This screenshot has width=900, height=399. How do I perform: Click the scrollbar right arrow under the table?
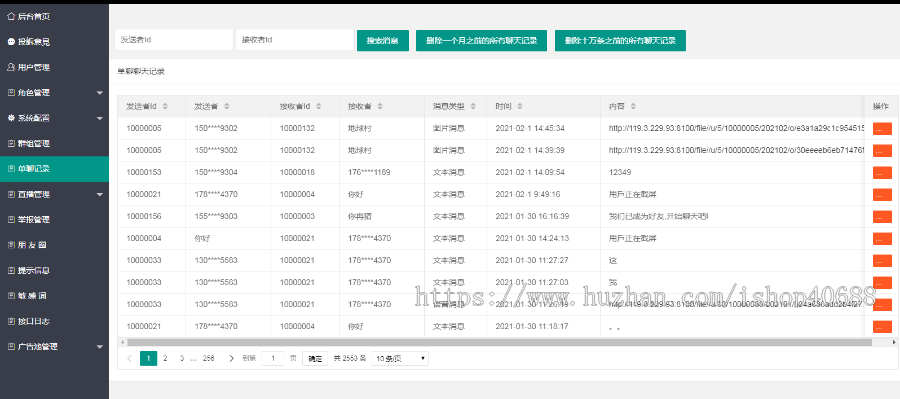[x=895, y=342]
